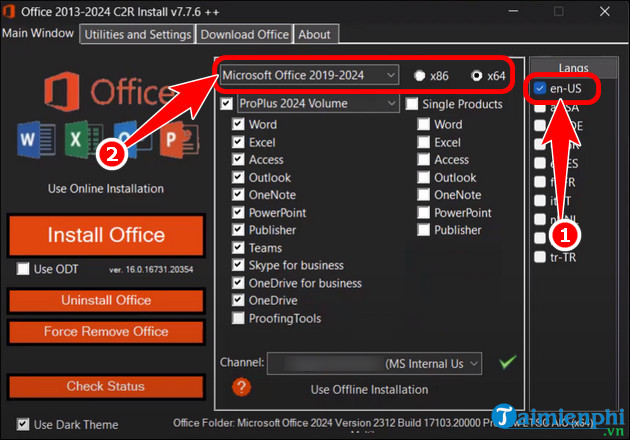
Task: Uncheck Publisher in the ProPlus list
Action: point(238,230)
